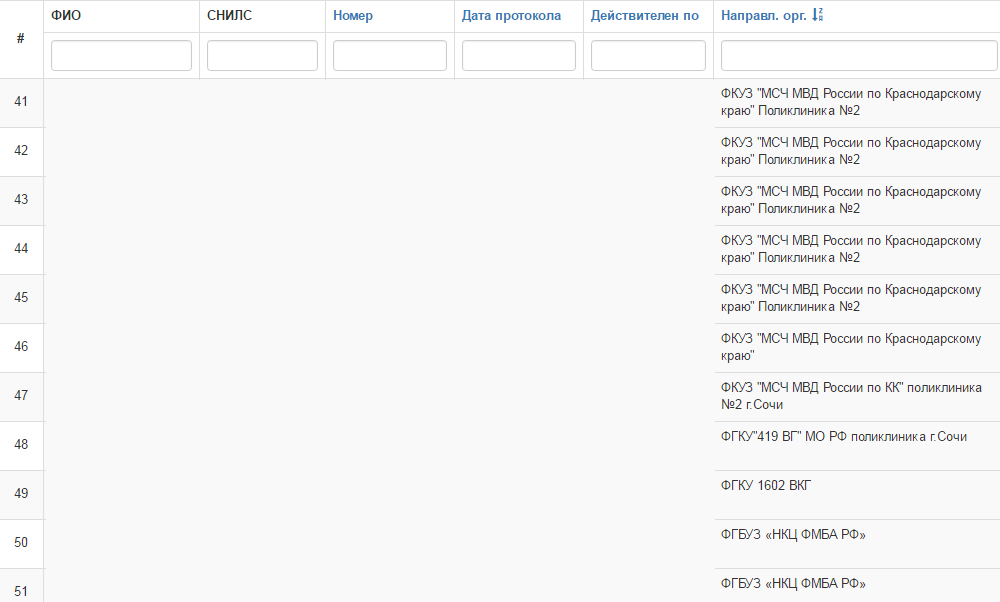Viewport: 1000px width, 602px height.
Task: Sort by Действителен по header link
Action: (644, 16)
